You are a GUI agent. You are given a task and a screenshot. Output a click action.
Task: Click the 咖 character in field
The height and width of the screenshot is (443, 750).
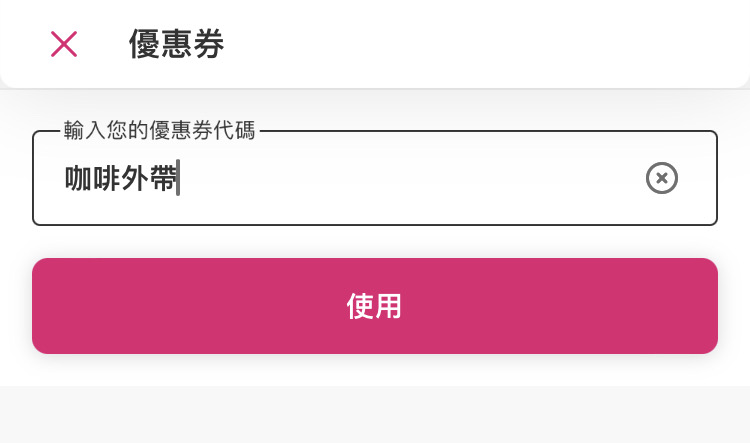tap(78, 178)
